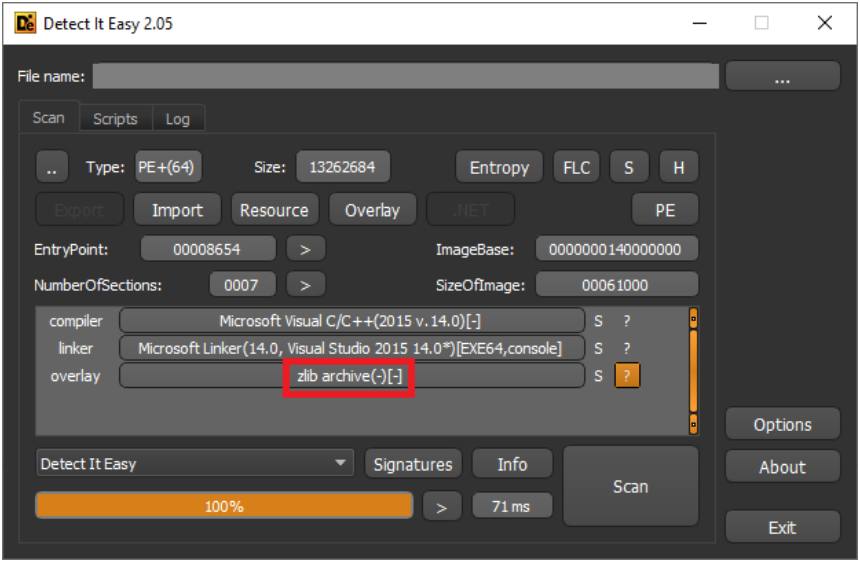Viewport: 860px width, 562px height.
Task: Select the Microsoft Linker result row
Action: 352,348
